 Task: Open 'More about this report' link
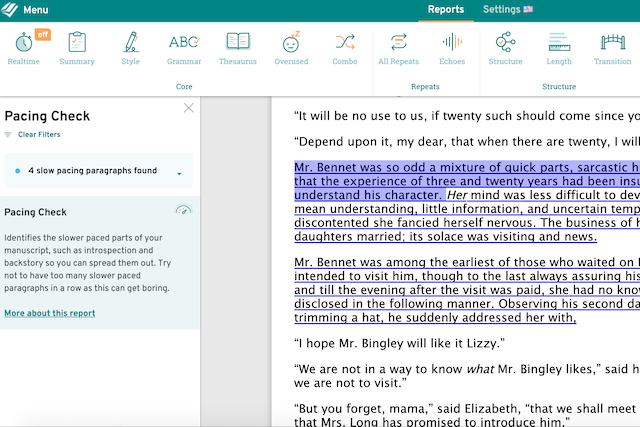(x=50, y=313)
